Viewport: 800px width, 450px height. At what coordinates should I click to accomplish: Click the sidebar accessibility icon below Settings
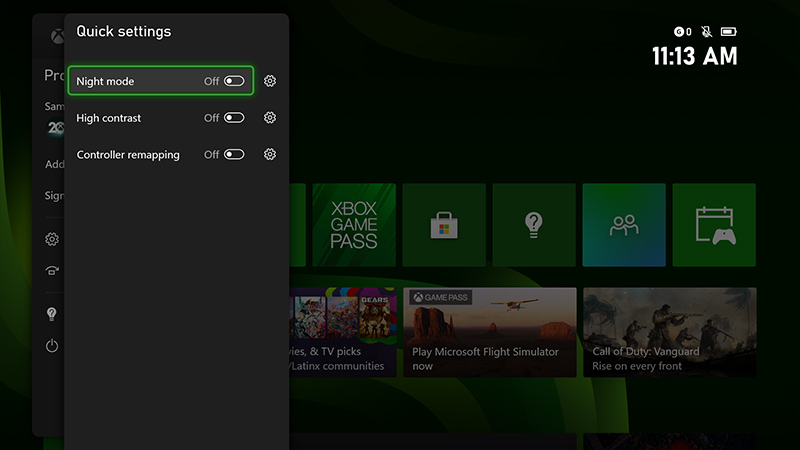pyautogui.click(x=52, y=270)
